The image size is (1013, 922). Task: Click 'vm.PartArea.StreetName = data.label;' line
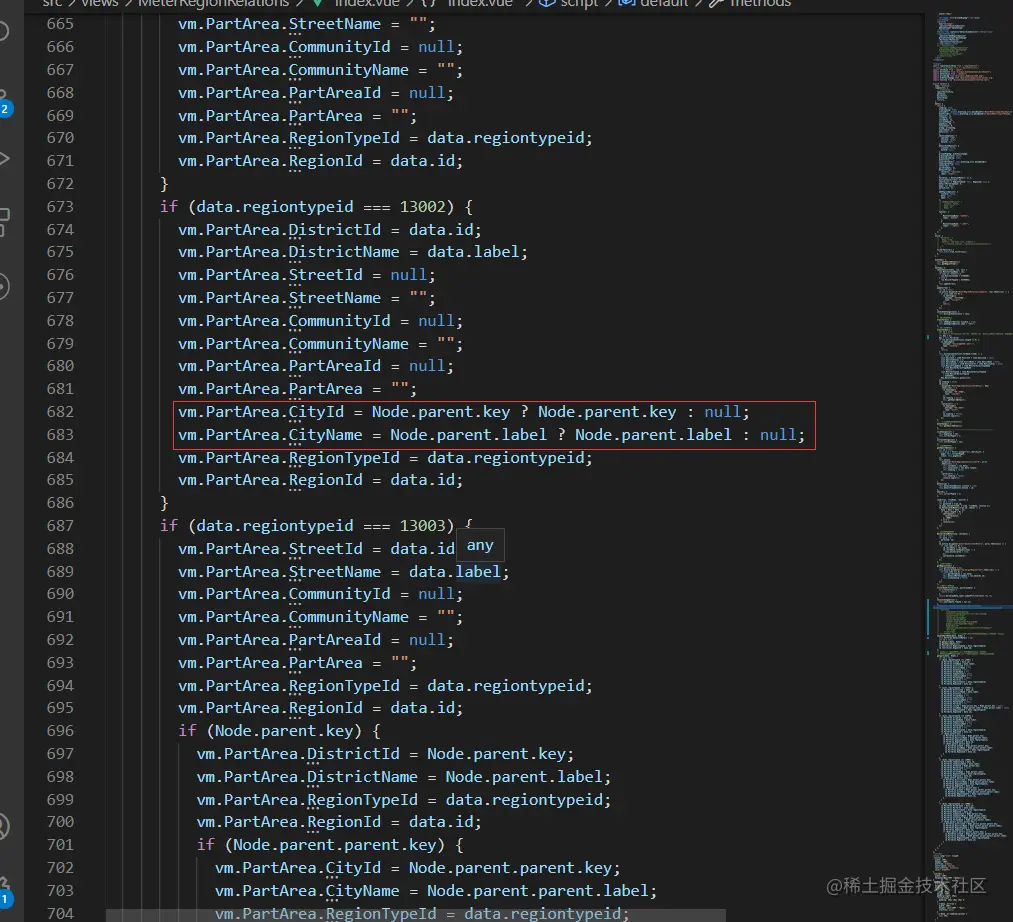tap(344, 572)
